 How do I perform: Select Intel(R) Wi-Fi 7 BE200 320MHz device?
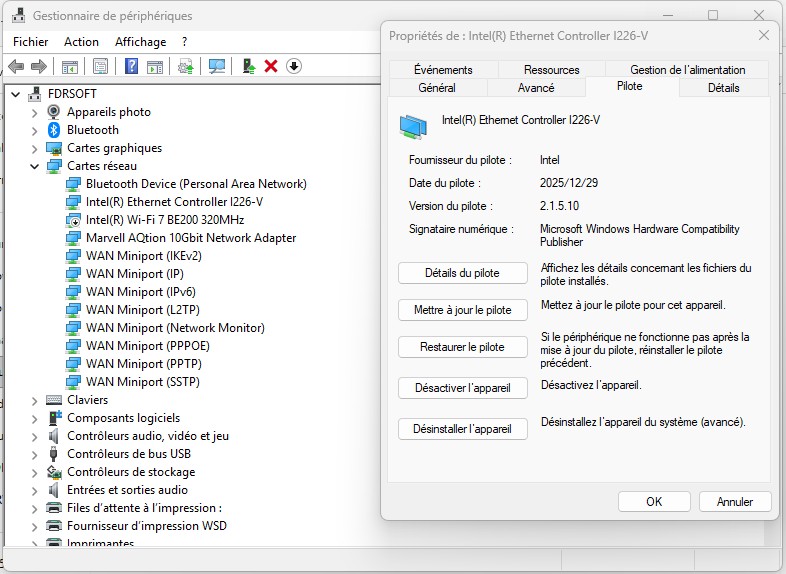(165, 220)
